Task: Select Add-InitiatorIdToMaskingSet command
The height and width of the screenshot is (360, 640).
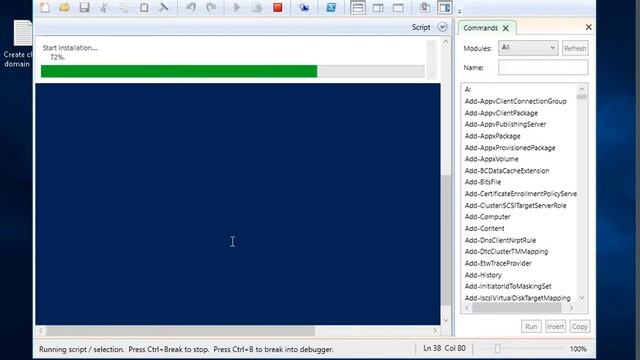Action: [x=508, y=286]
